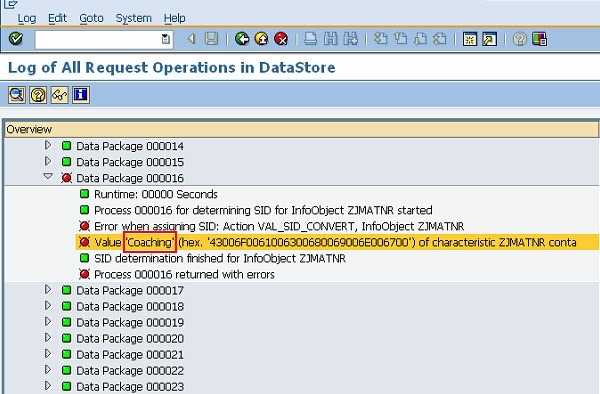Expand Data Package 000018 node
The width and height of the screenshot is (600, 394).
click(48, 306)
